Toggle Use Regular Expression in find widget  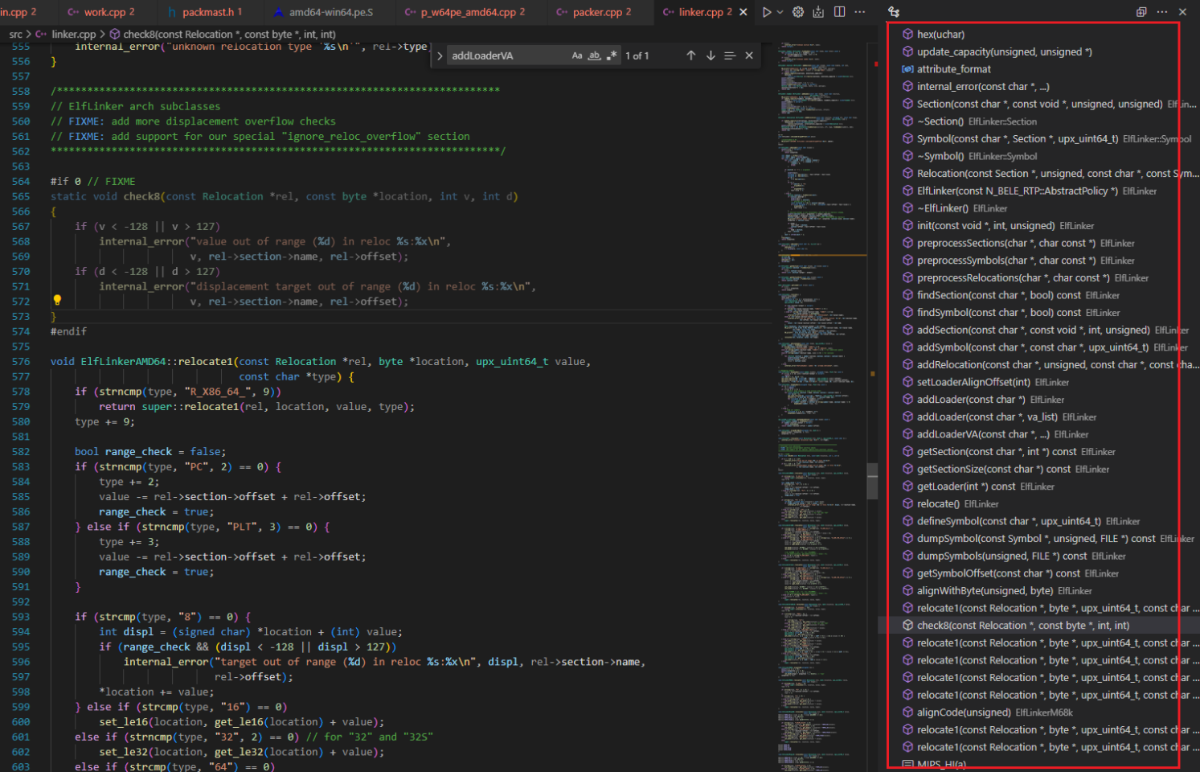point(611,56)
